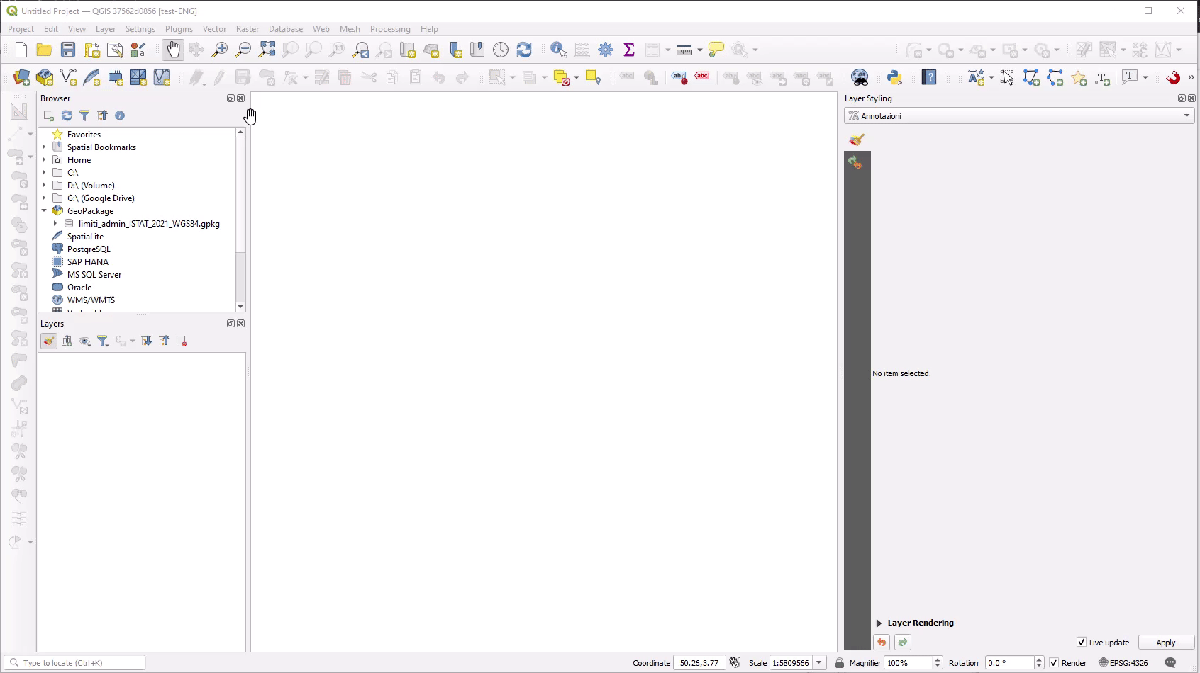Select the Pan Map hand tool
This screenshot has width=1200, height=673.
[173, 50]
